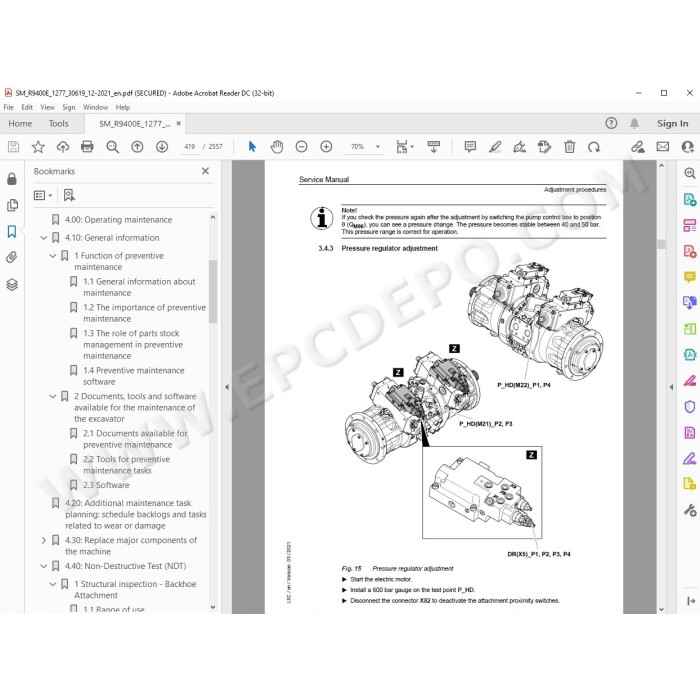The width and height of the screenshot is (700, 700).
Task: Open the Window menu
Action: point(96,107)
